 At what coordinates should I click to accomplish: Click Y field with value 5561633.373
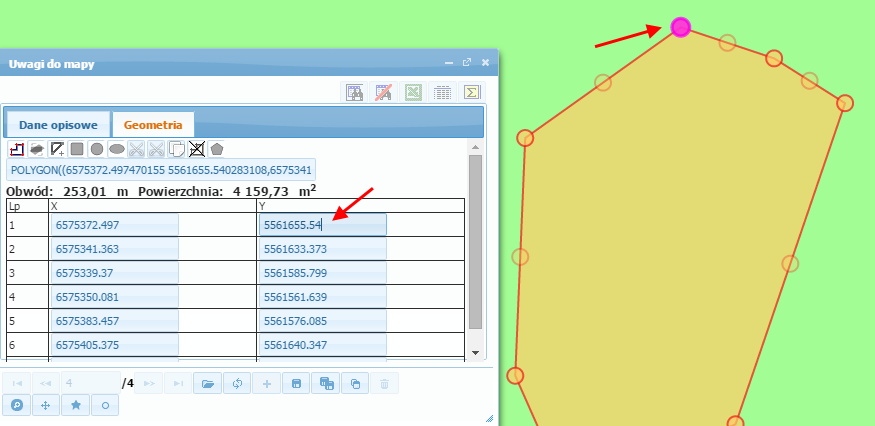tap(323, 249)
